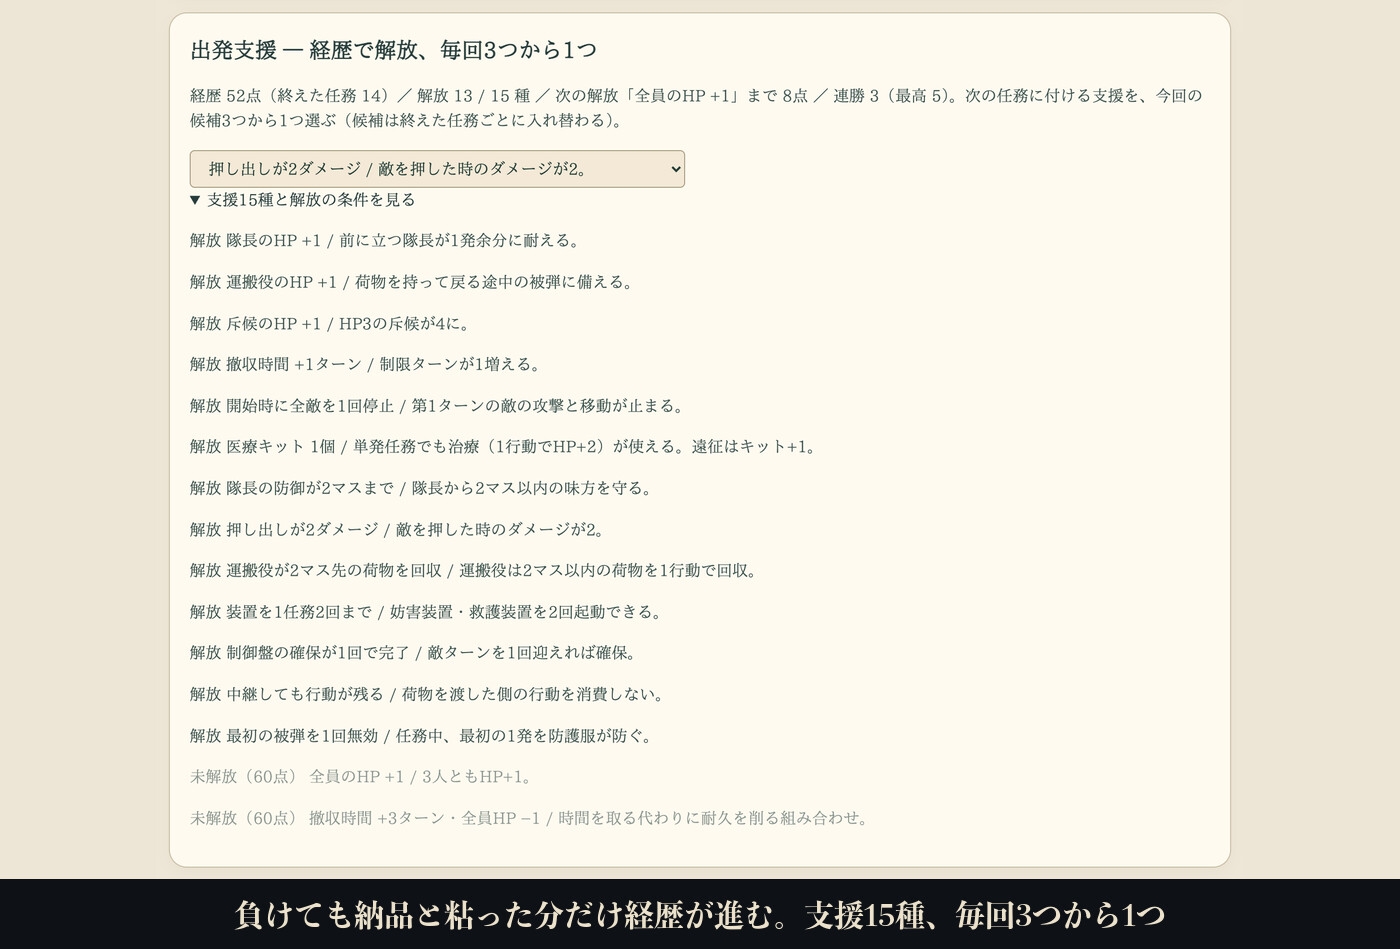Viewport: 1400px width, 949px height.
Task: Select row 最初の被弾を1回無効
Action: click(424, 736)
